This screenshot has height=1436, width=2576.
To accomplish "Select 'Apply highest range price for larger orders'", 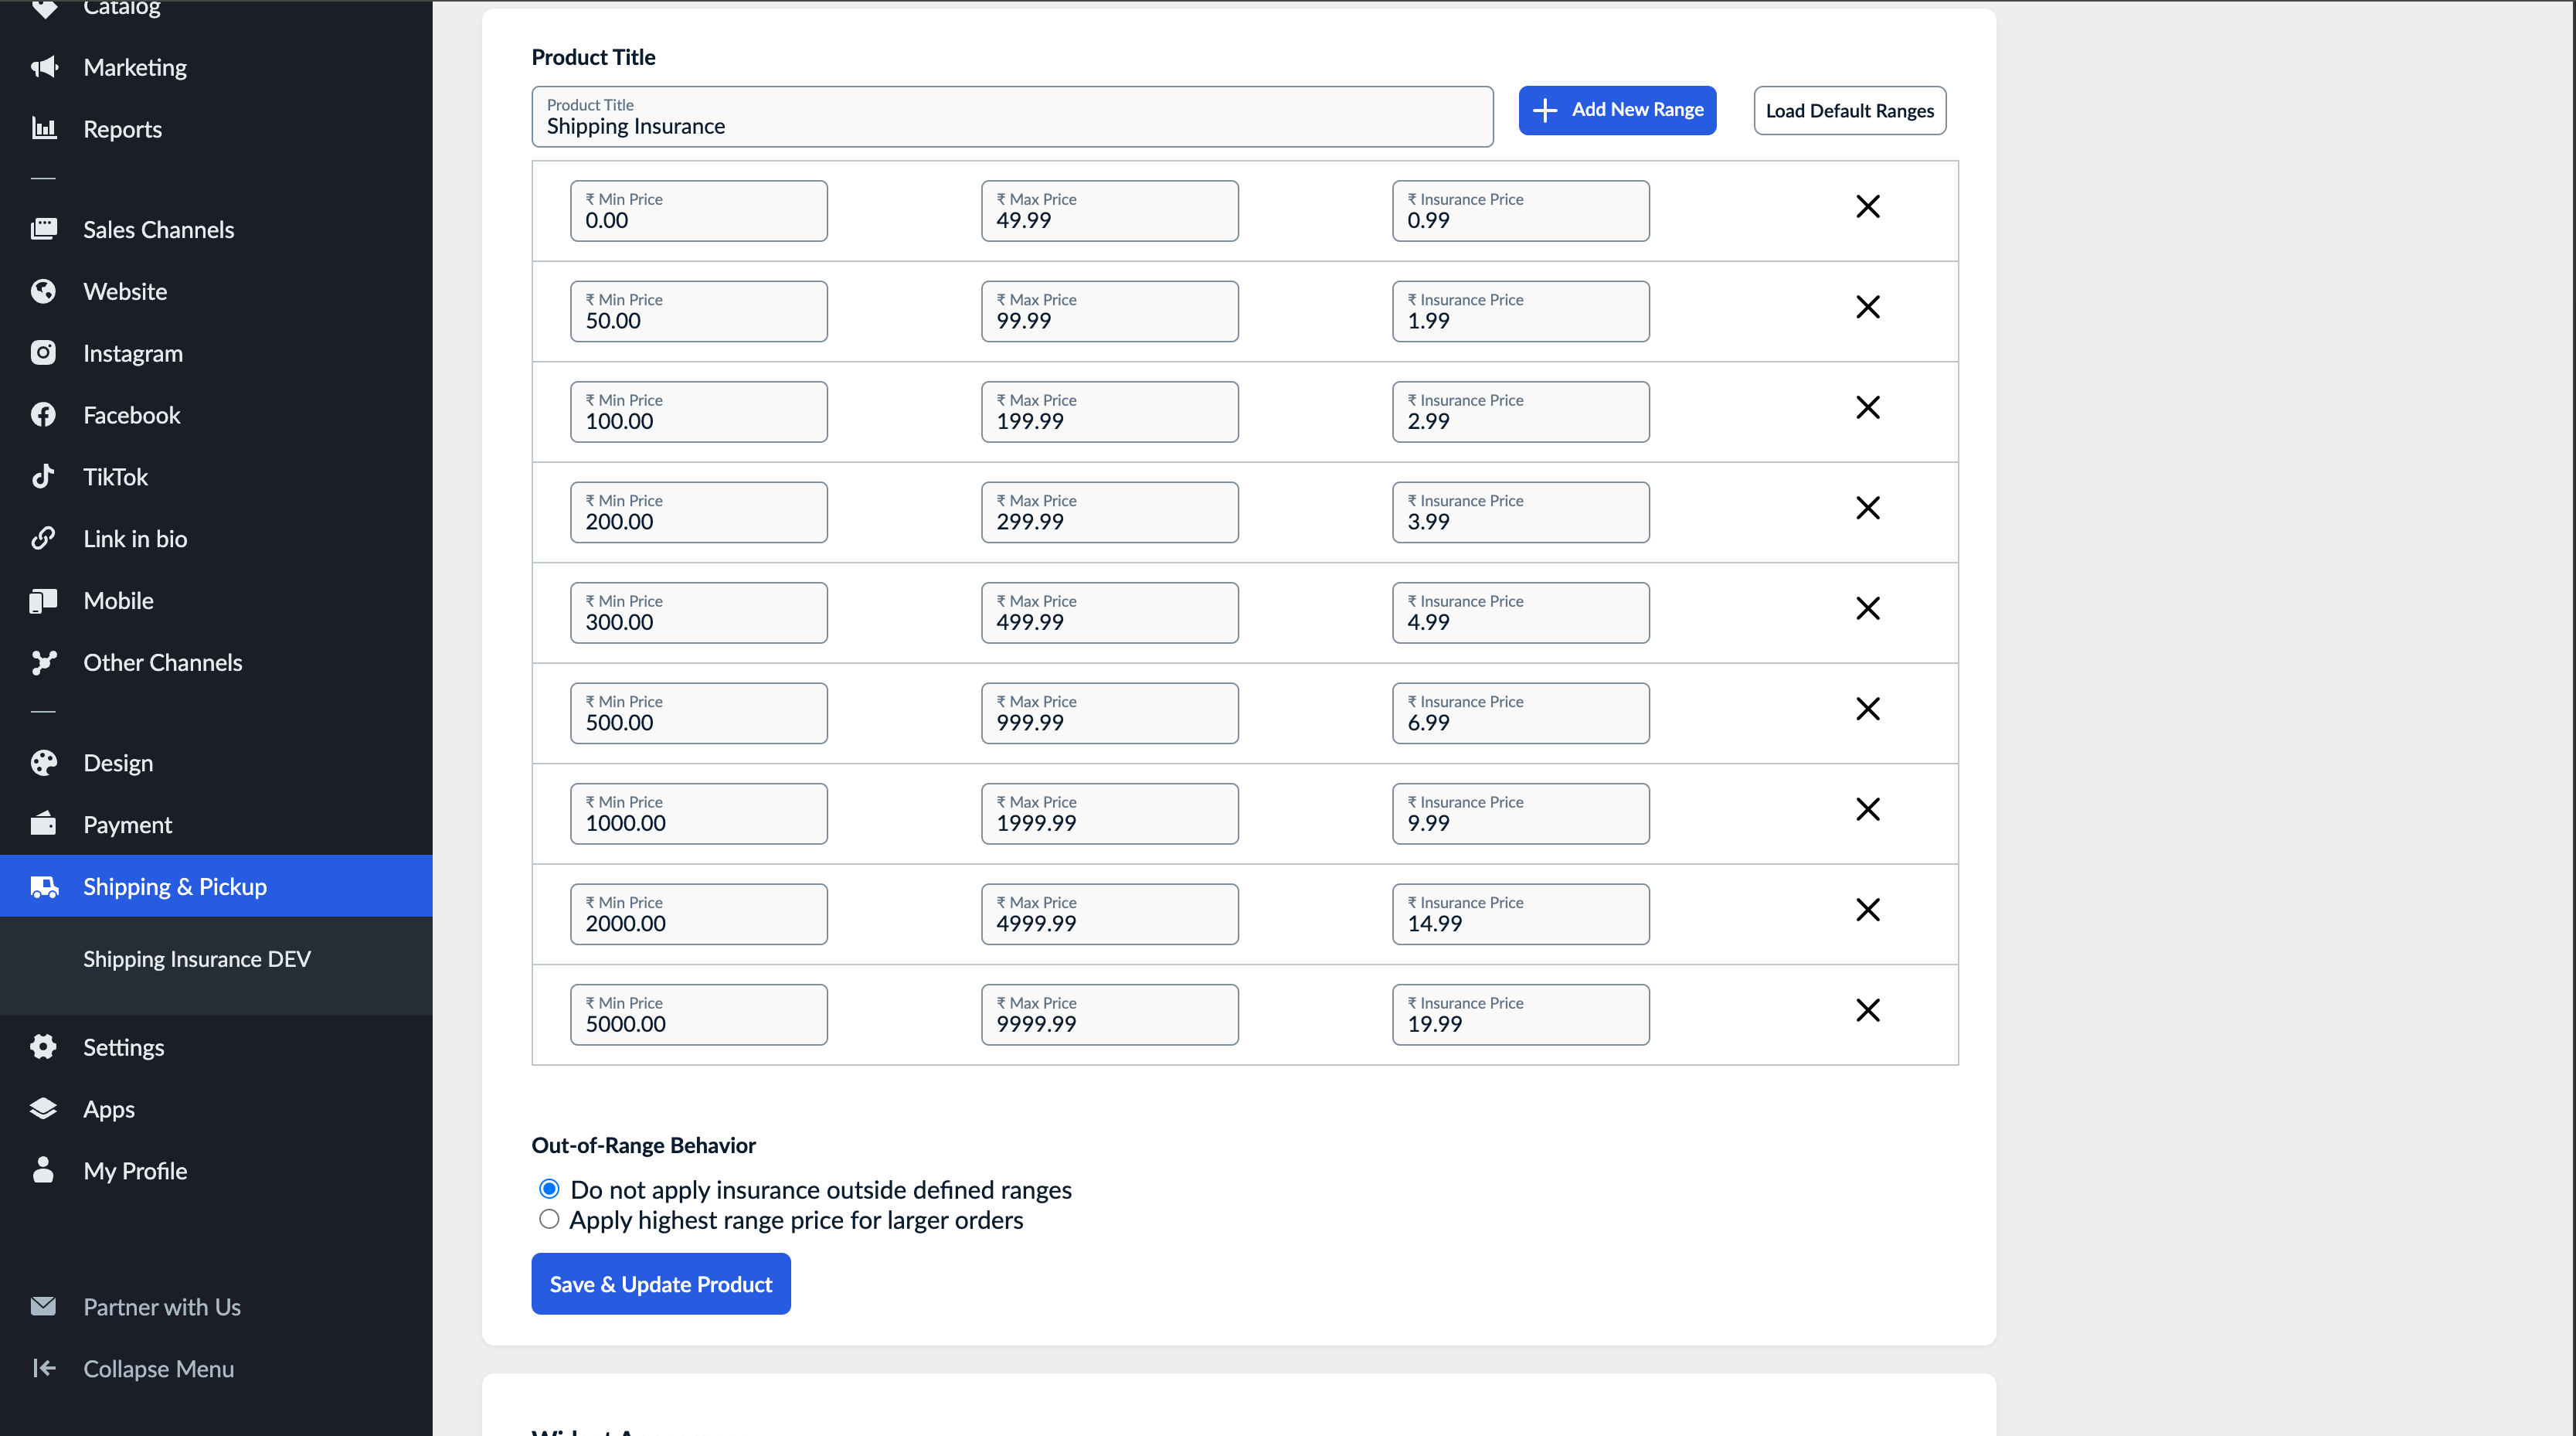I will pyautogui.click(x=549, y=1219).
